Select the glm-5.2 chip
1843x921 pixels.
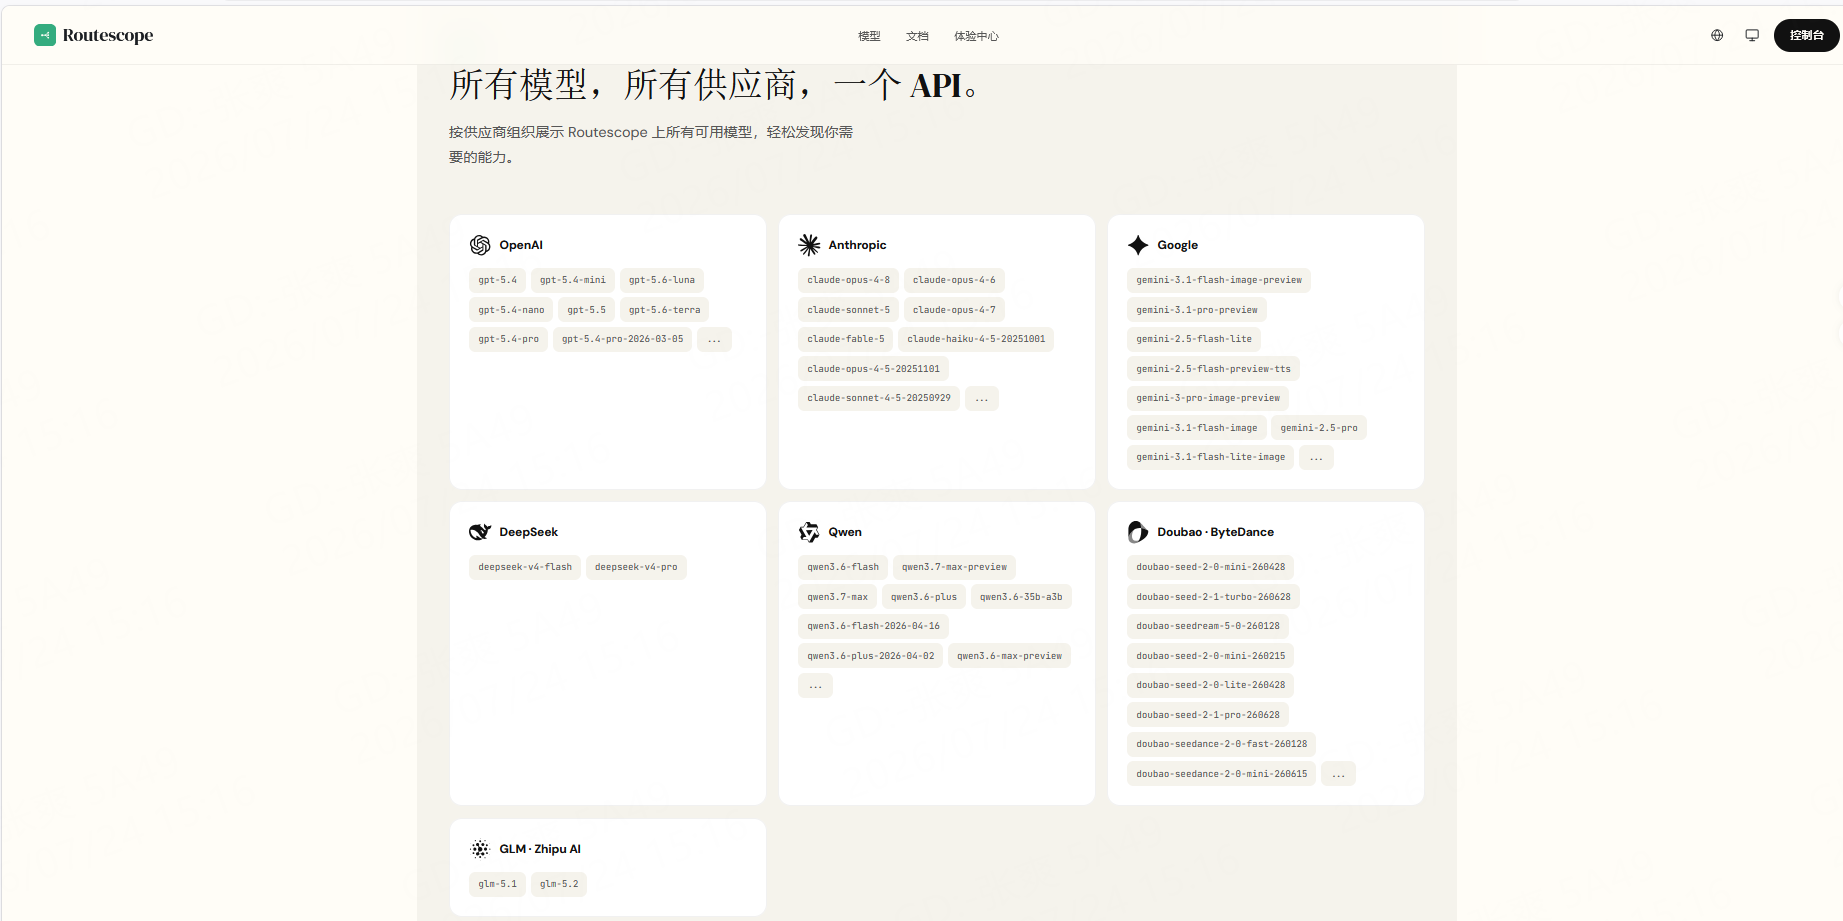pyautogui.click(x=559, y=884)
